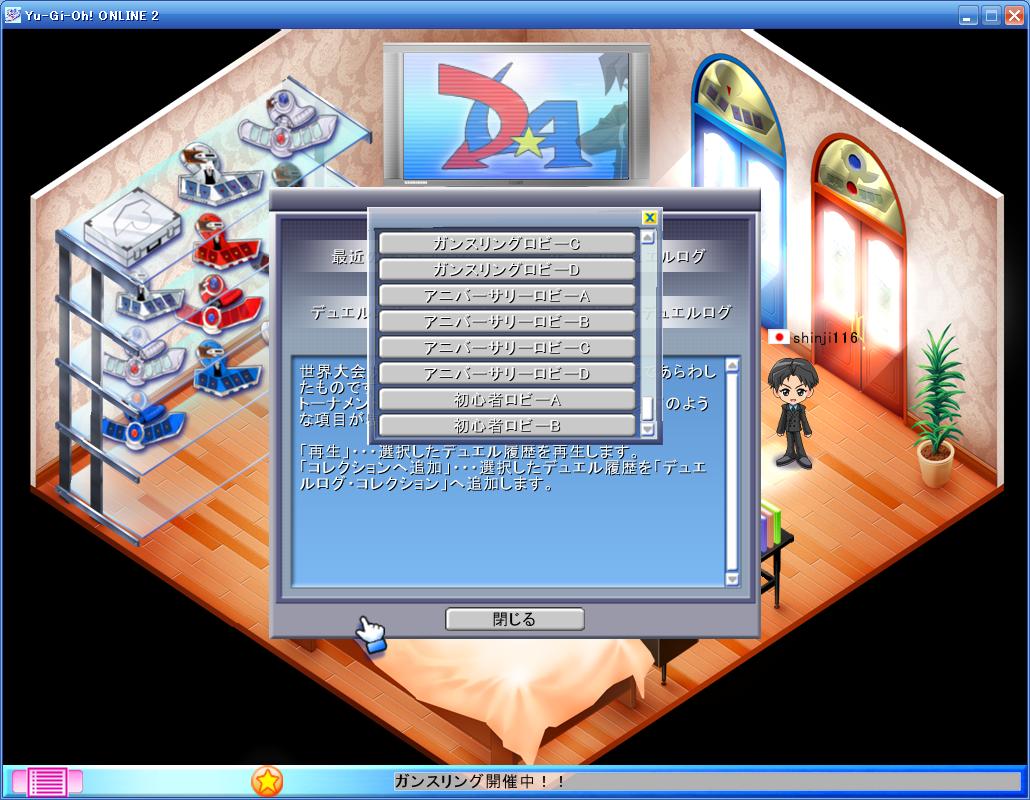Screen dimensions: 1030x800
Task: Click the lobby list scroll down arrow
Action: click(x=648, y=430)
